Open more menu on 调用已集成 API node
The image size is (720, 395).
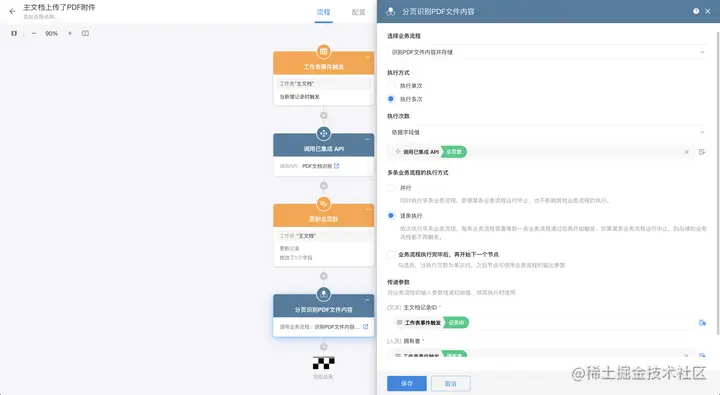pyautogui.click(x=367, y=139)
